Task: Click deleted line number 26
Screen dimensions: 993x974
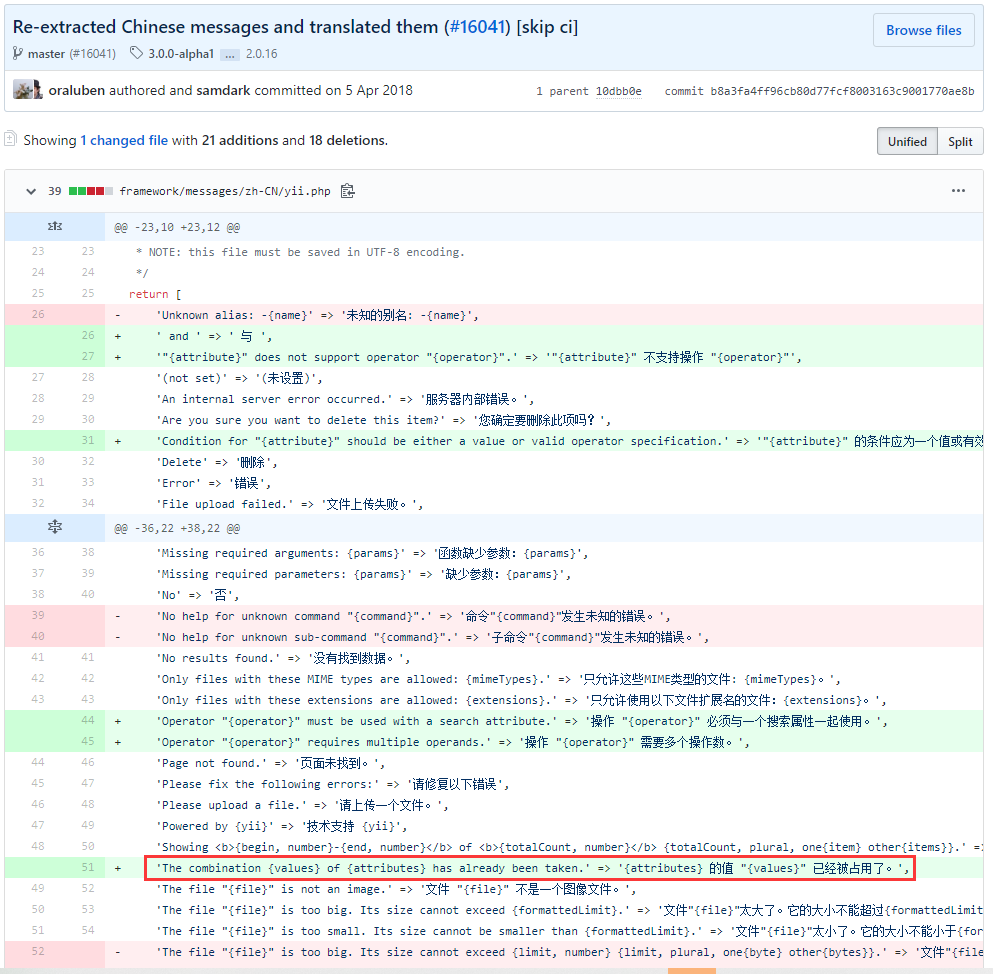Action: pyautogui.click(x=38, y=314)
